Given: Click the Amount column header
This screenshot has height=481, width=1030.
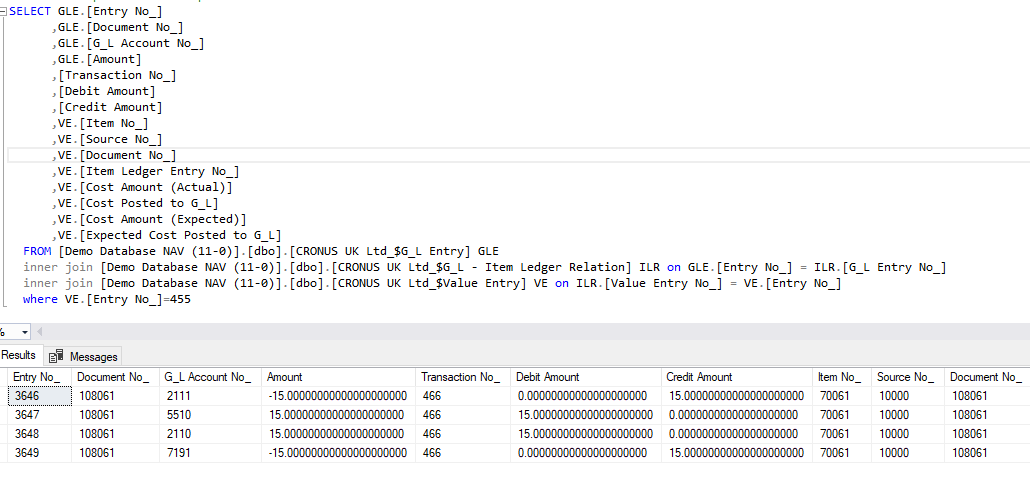Looking at the screenshot, I should click(285, 377).
